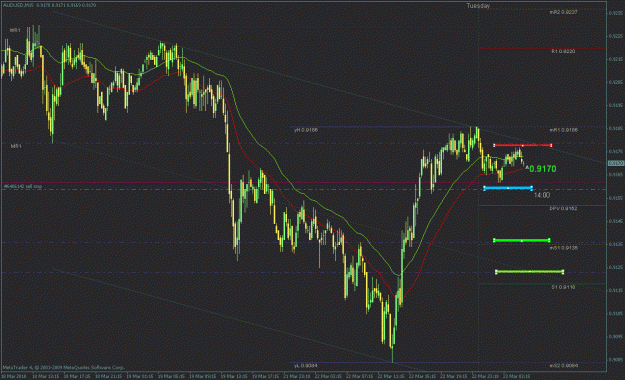Click the mR1 0.9186 pivot label
The height and width of the screenshot is (380, 625).
point(563,130)
